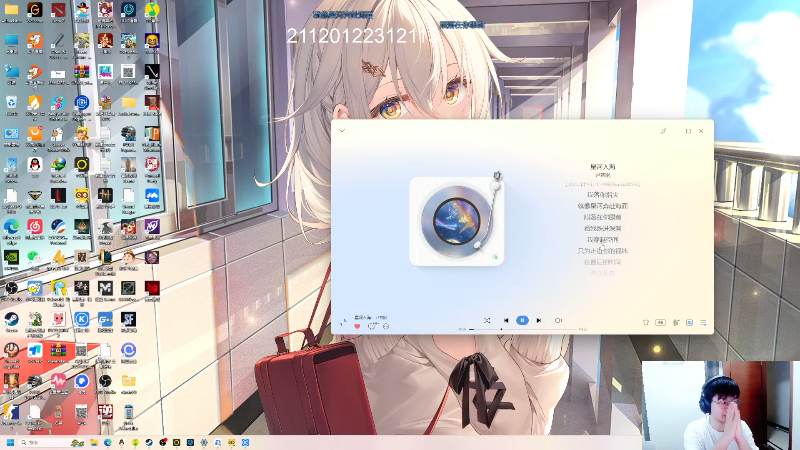
Task: Open File Explorer from the taskbar
Action: pos(94,442)
